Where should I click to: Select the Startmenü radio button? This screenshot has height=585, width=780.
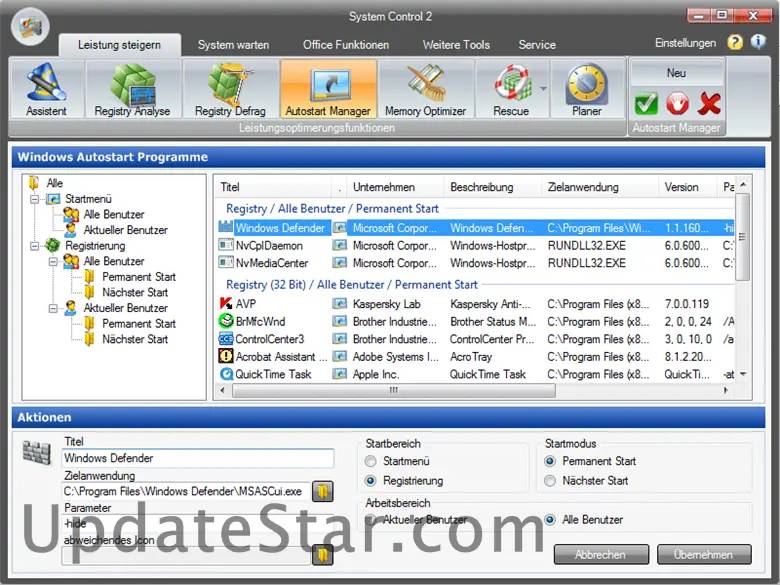click(370, 461)
